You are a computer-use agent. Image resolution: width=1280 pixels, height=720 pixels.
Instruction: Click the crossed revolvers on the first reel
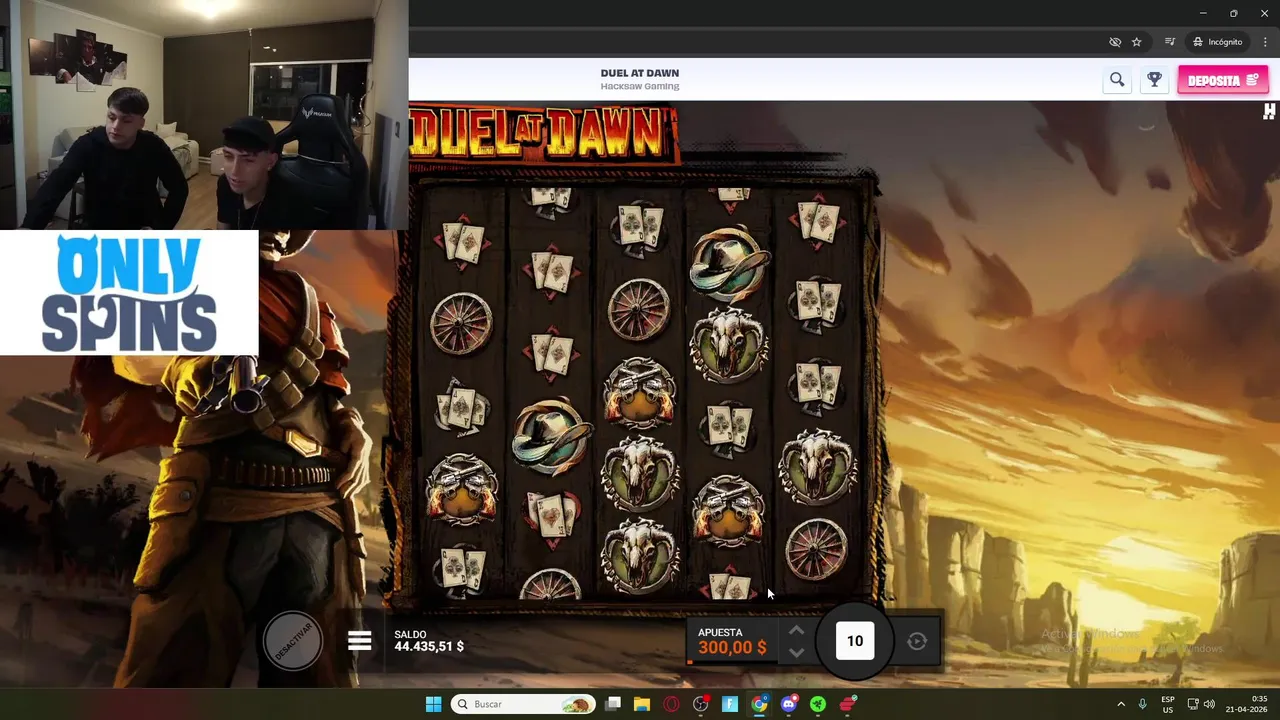tap(461, 490)
